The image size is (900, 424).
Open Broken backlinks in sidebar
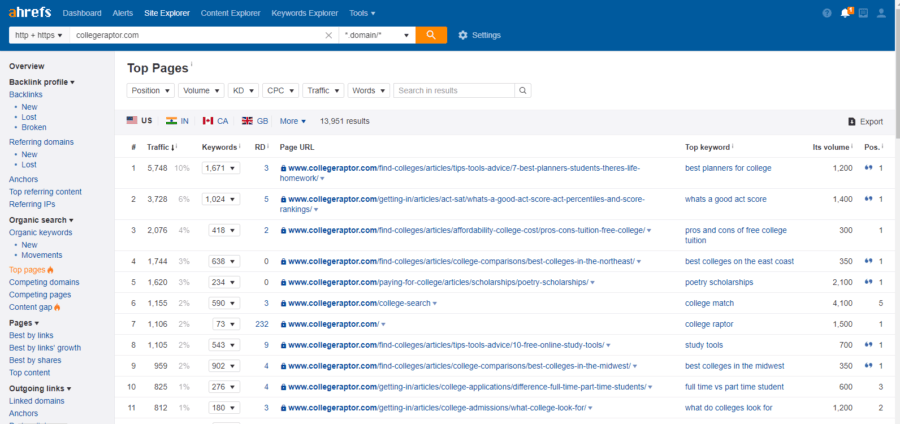point(34,127)
